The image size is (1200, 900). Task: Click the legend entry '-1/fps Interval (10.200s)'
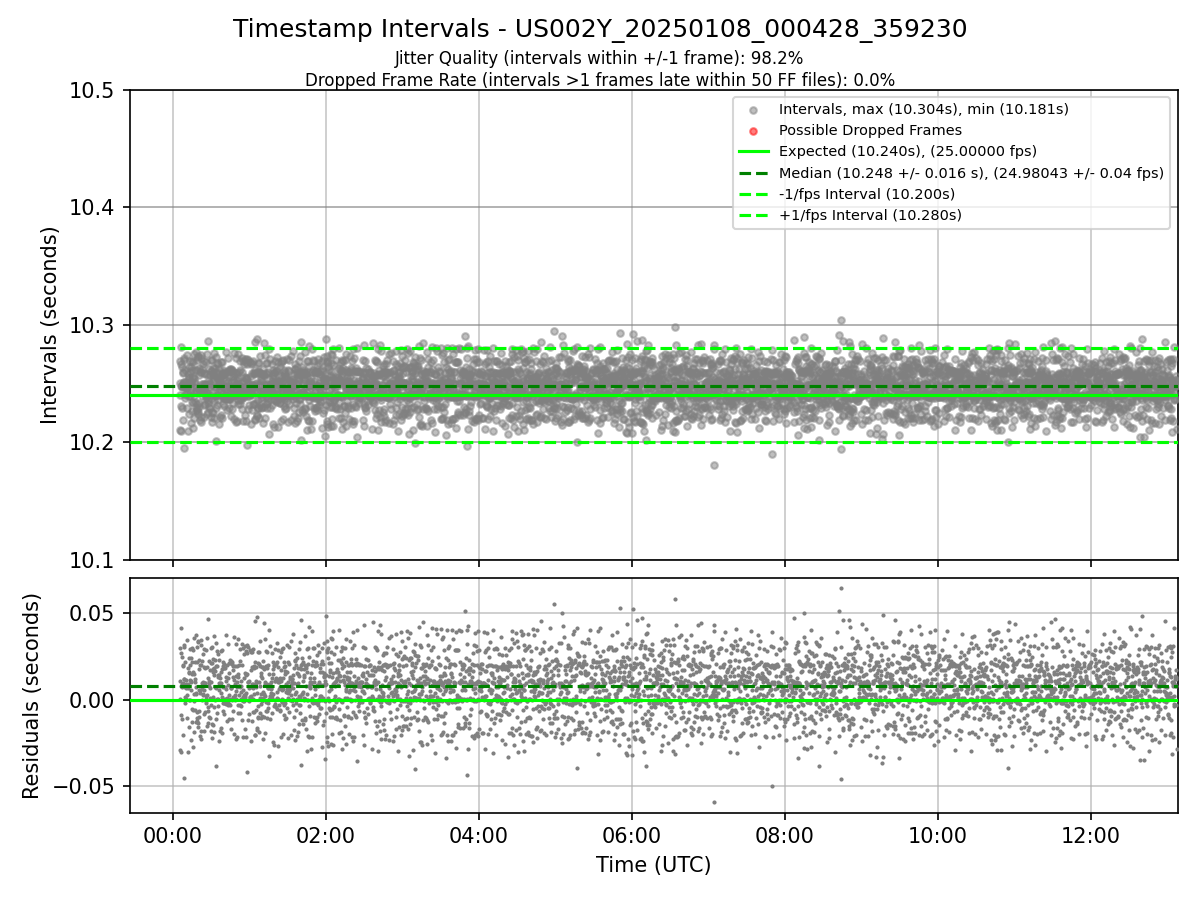(x=867, y=194)
